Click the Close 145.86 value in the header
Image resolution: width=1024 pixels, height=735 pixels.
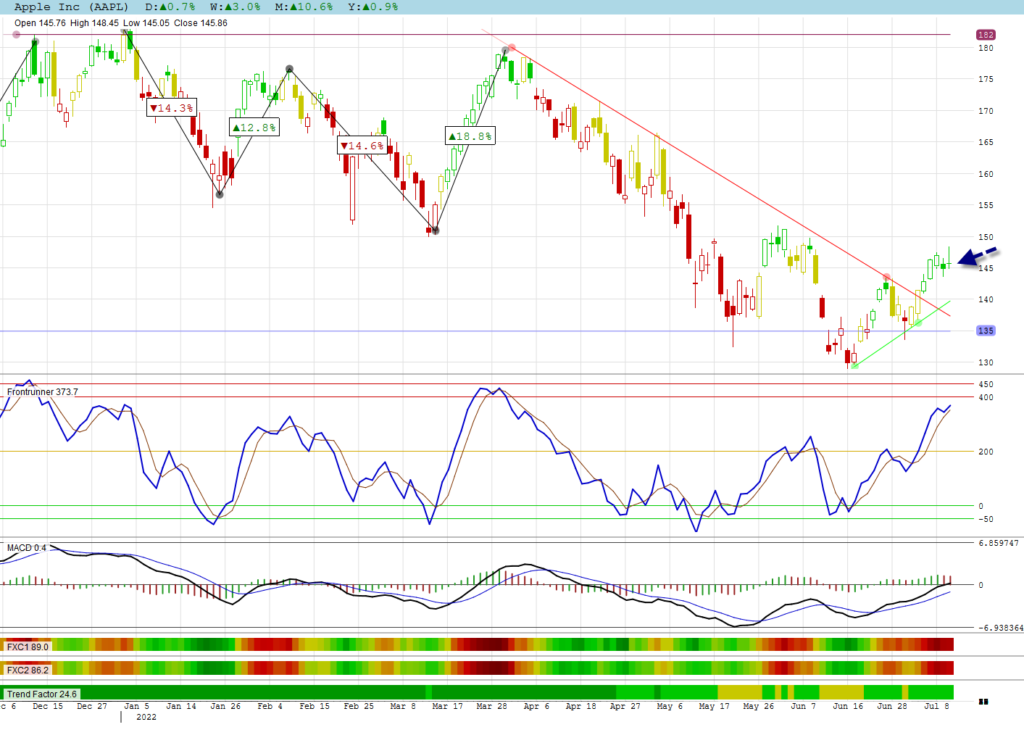pyautogui.click(x=200, y=23)
